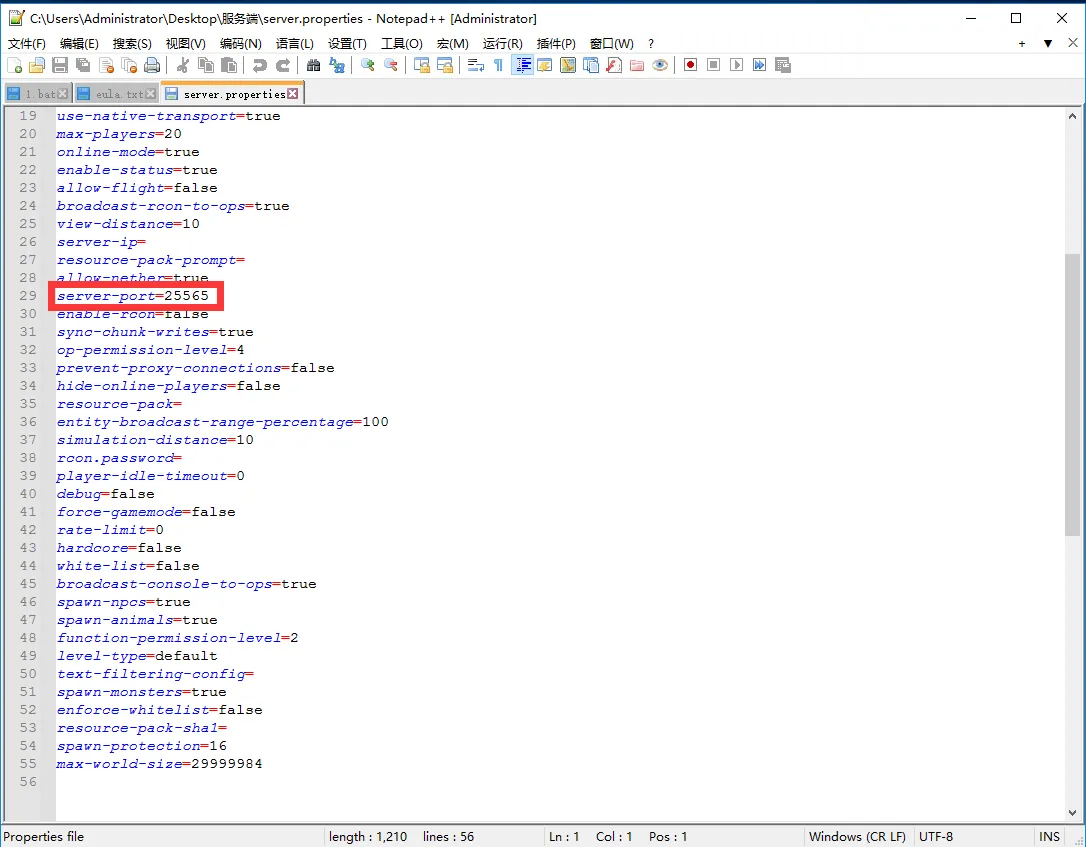Click the Save file toolbar icon

point(60,65)
